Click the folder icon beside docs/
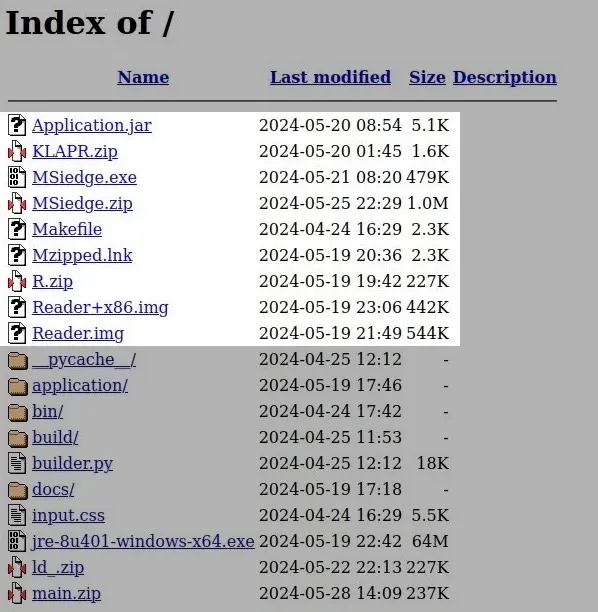The height and width of the screenshot is (612, 598). (x=18, y=490)
